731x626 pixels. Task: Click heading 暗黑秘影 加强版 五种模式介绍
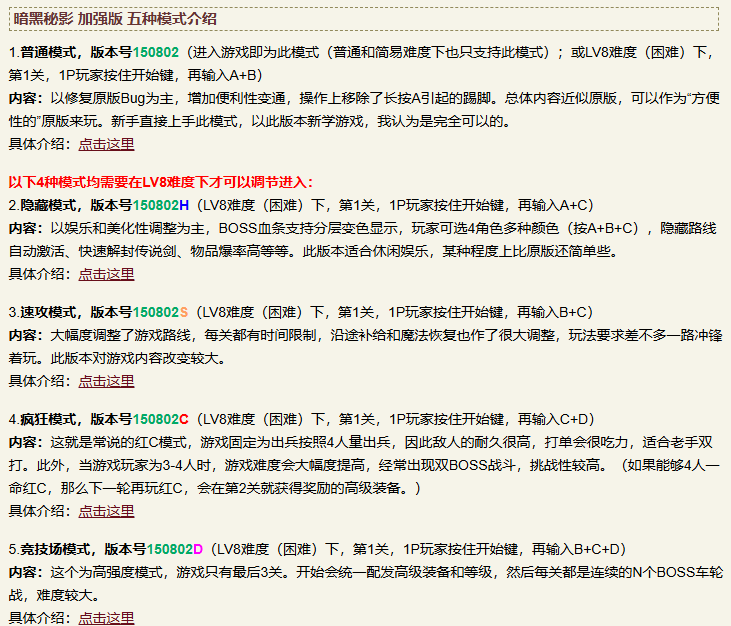[115, 19]
